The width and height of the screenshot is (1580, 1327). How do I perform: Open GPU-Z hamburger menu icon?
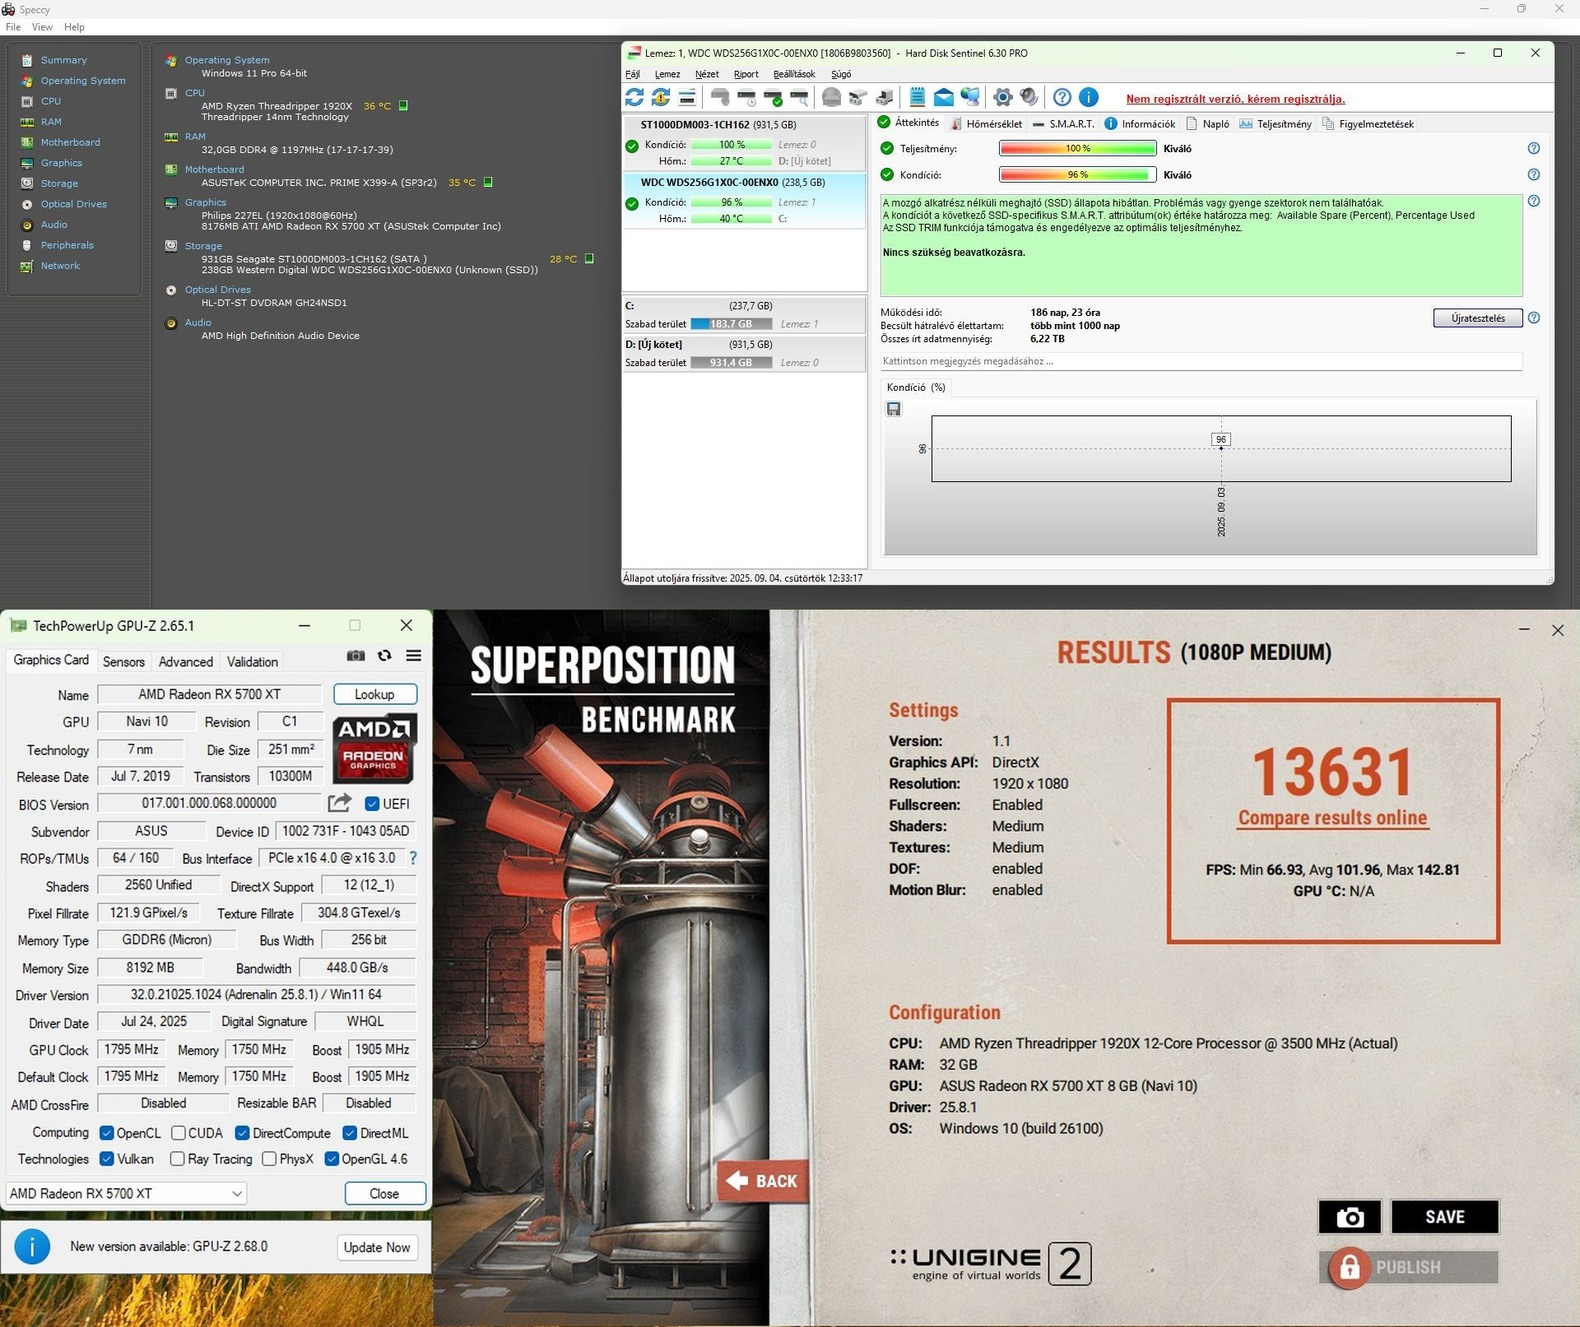[x=413, y=656]
